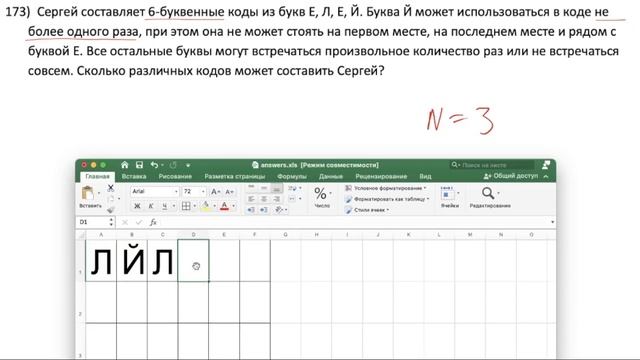640x360 pixels.
Task: Collapse the ribbon with the chevron
Action: coord(546,176)
